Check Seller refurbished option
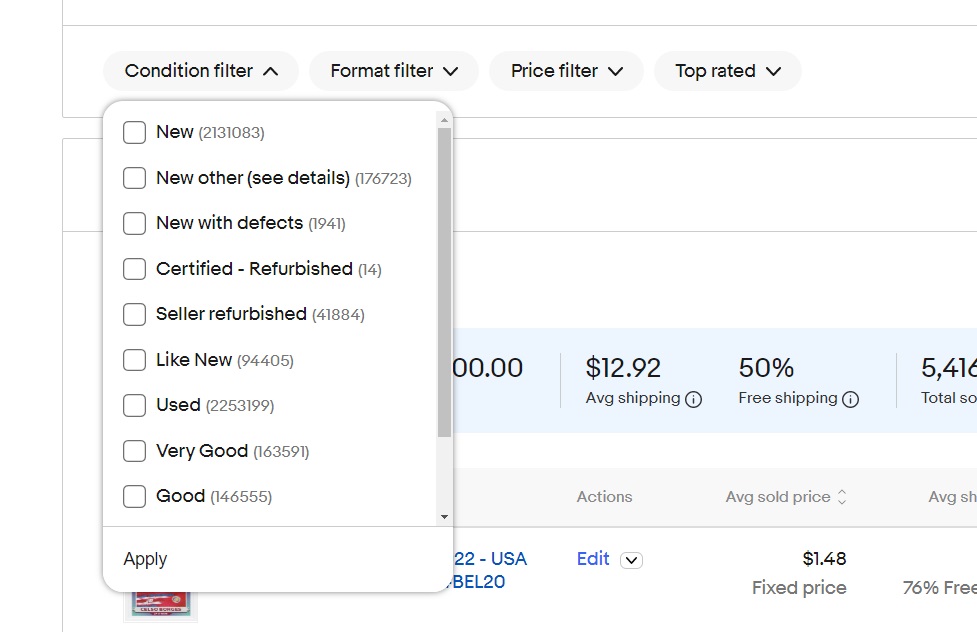Screen dimensions: 977x632 point(135,314)
